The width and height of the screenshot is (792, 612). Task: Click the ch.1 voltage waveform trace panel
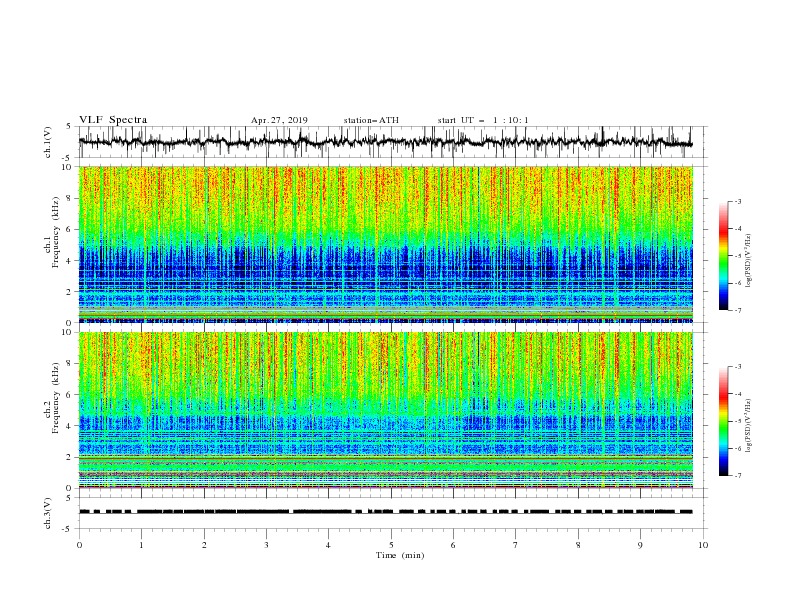392,142
